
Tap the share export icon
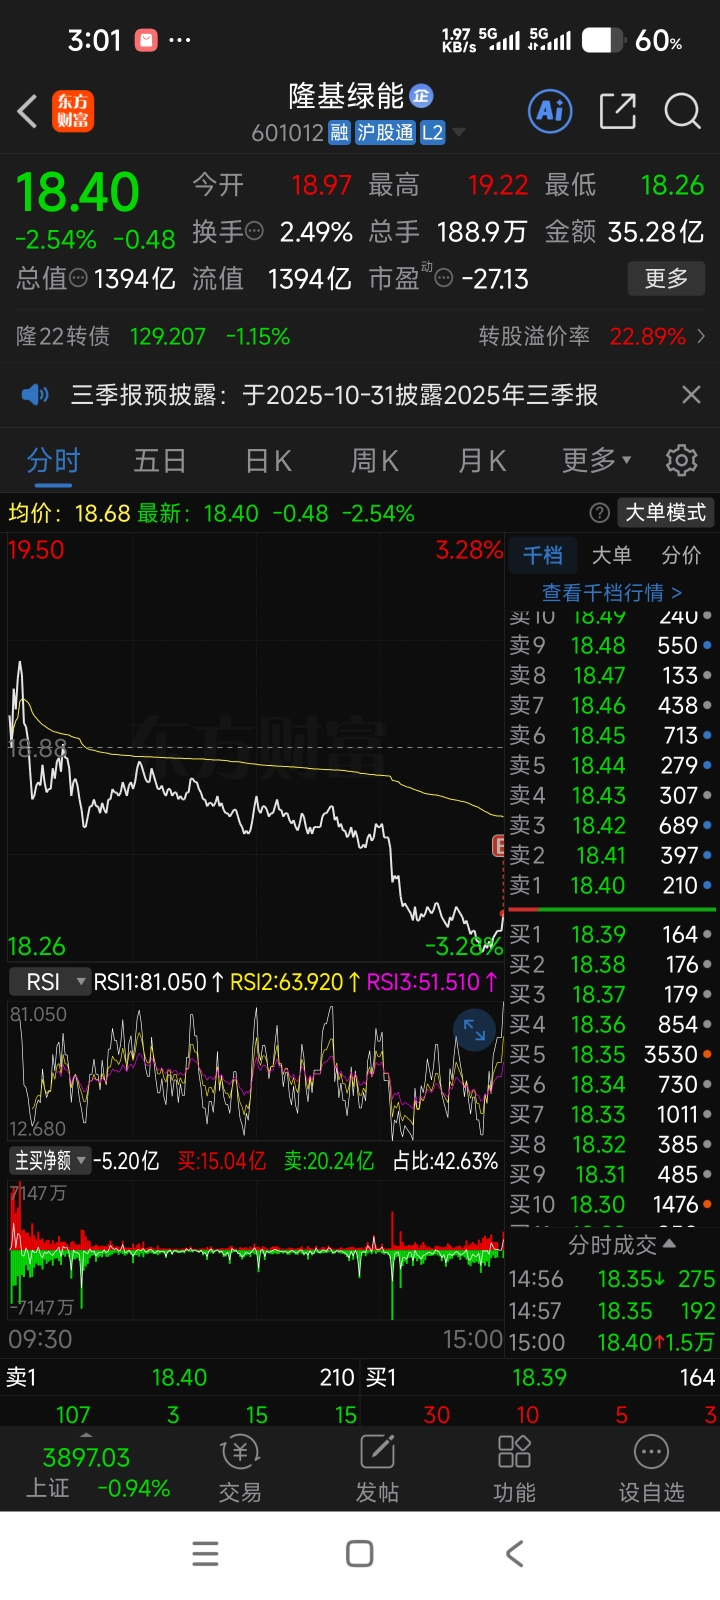[x=617, y=111]
